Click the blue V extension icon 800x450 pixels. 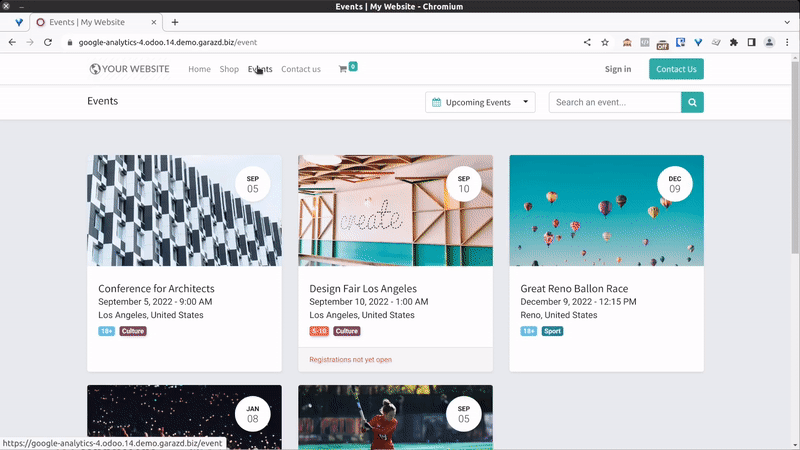point(698,42)
